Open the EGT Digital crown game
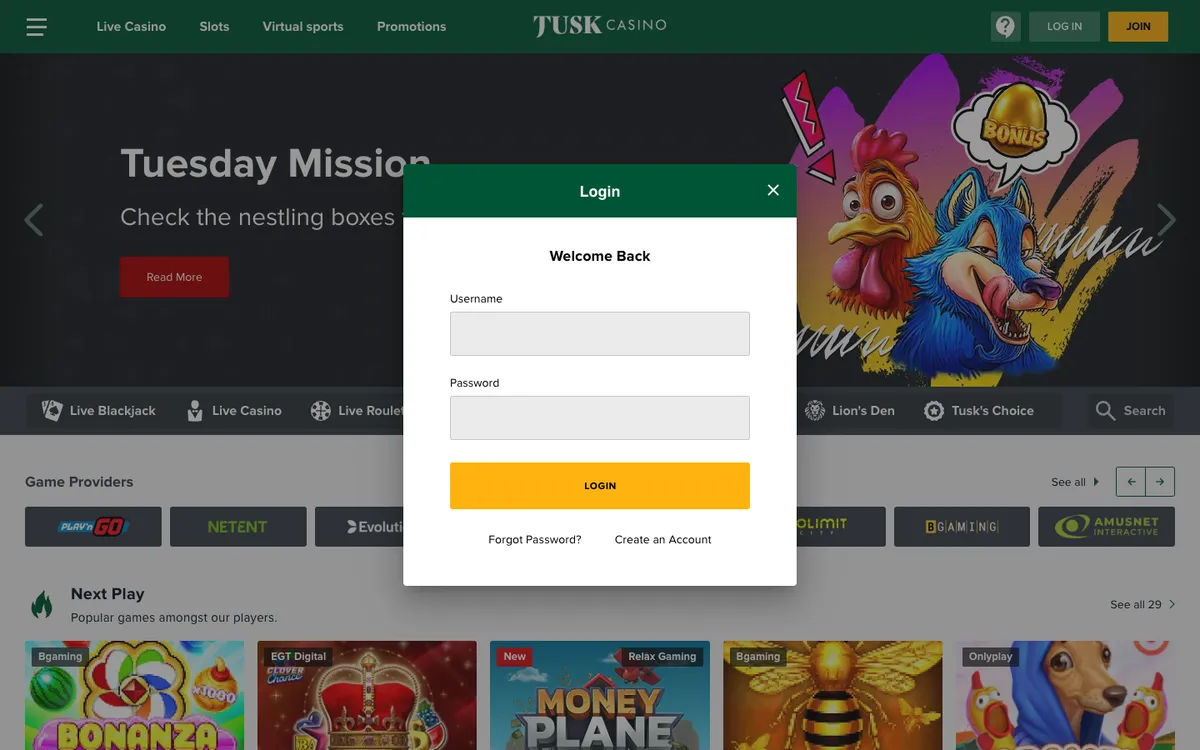The width and height of the screenshot is (1200, 750). pyautogui.click(x=367, y=696)
